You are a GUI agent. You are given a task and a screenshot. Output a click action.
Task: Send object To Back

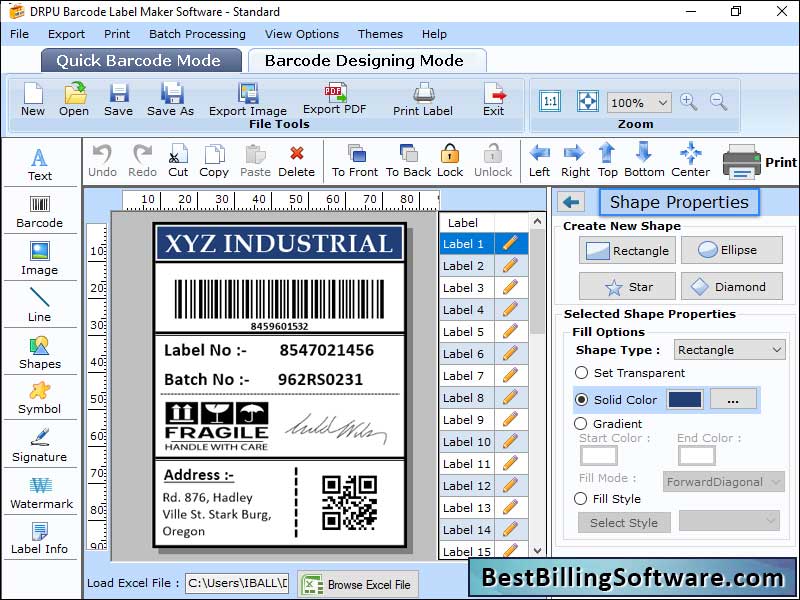[x=409, y=161]
